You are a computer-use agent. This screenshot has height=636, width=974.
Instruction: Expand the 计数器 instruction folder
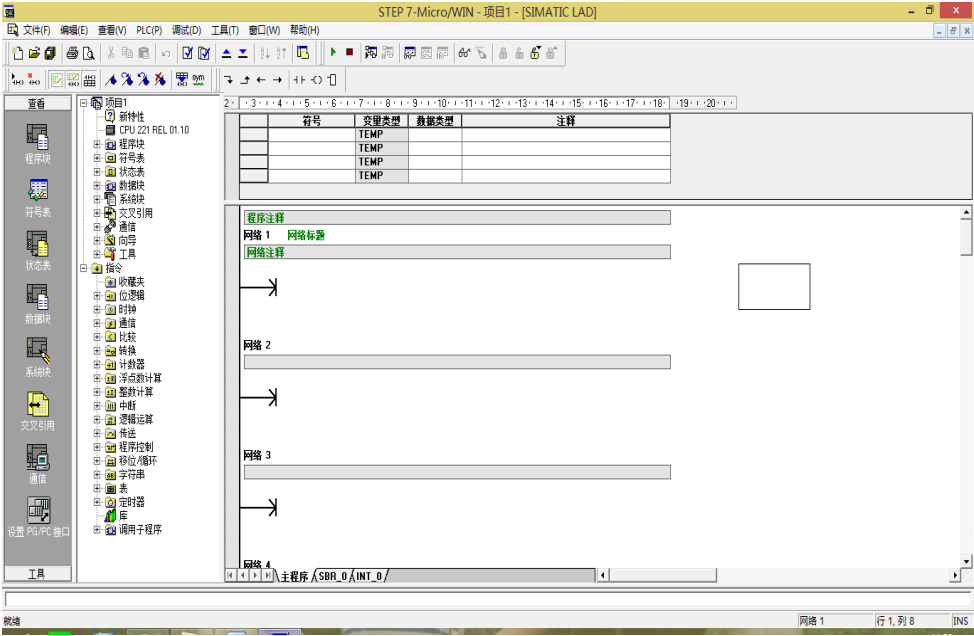click(x=97, y=365)
